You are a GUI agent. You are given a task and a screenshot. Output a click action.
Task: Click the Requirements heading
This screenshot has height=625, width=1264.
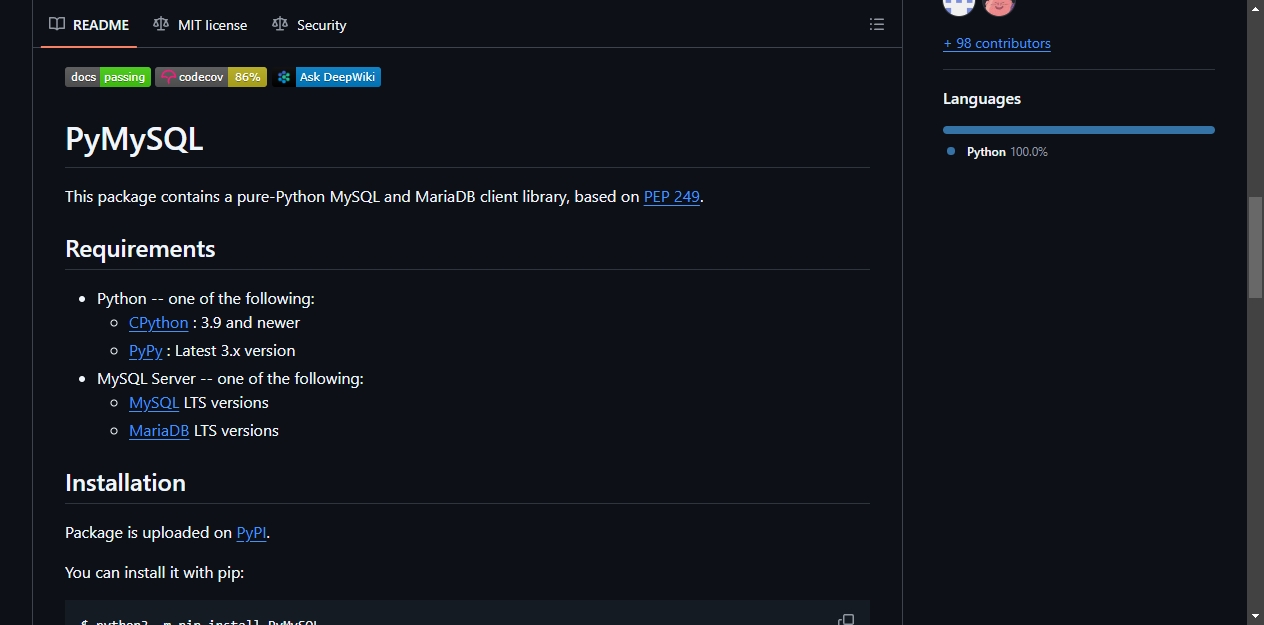140,249
